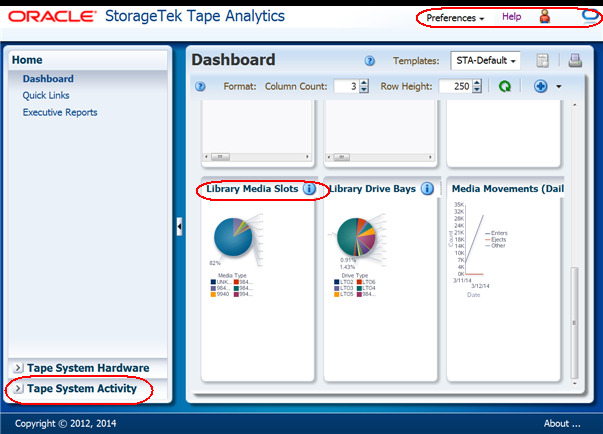
Task: Click the Dashboard help question icon
Action: point(370,61)
